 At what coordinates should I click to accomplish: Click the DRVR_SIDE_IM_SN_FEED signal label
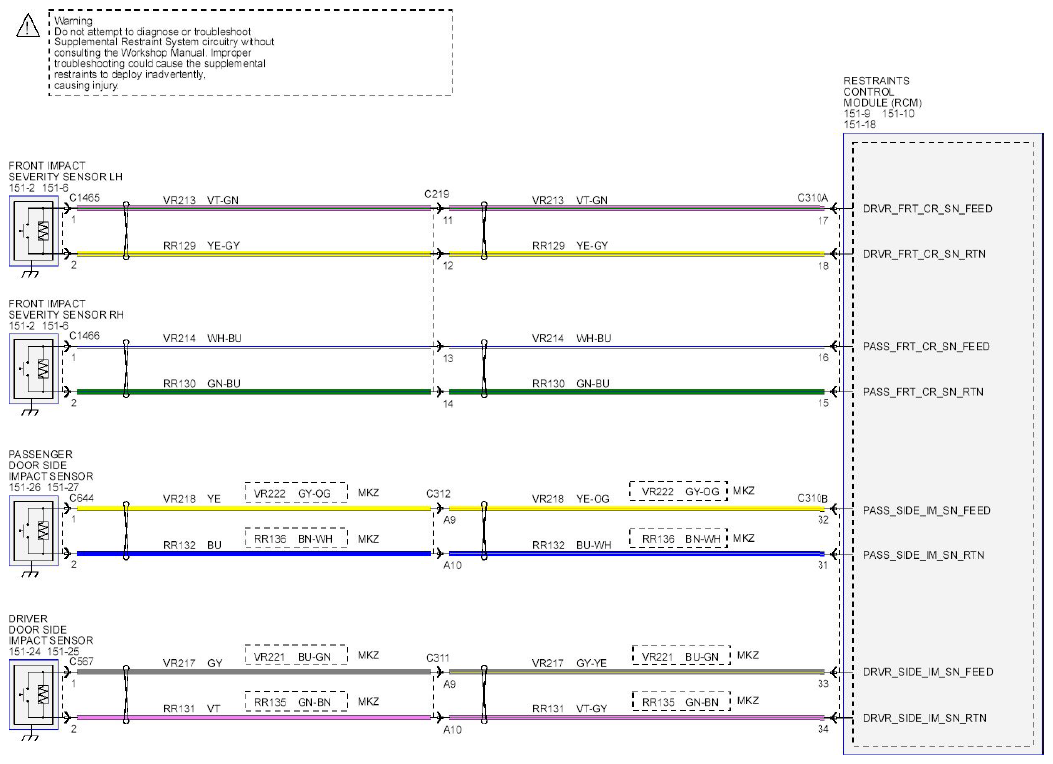tap(928, 672)
